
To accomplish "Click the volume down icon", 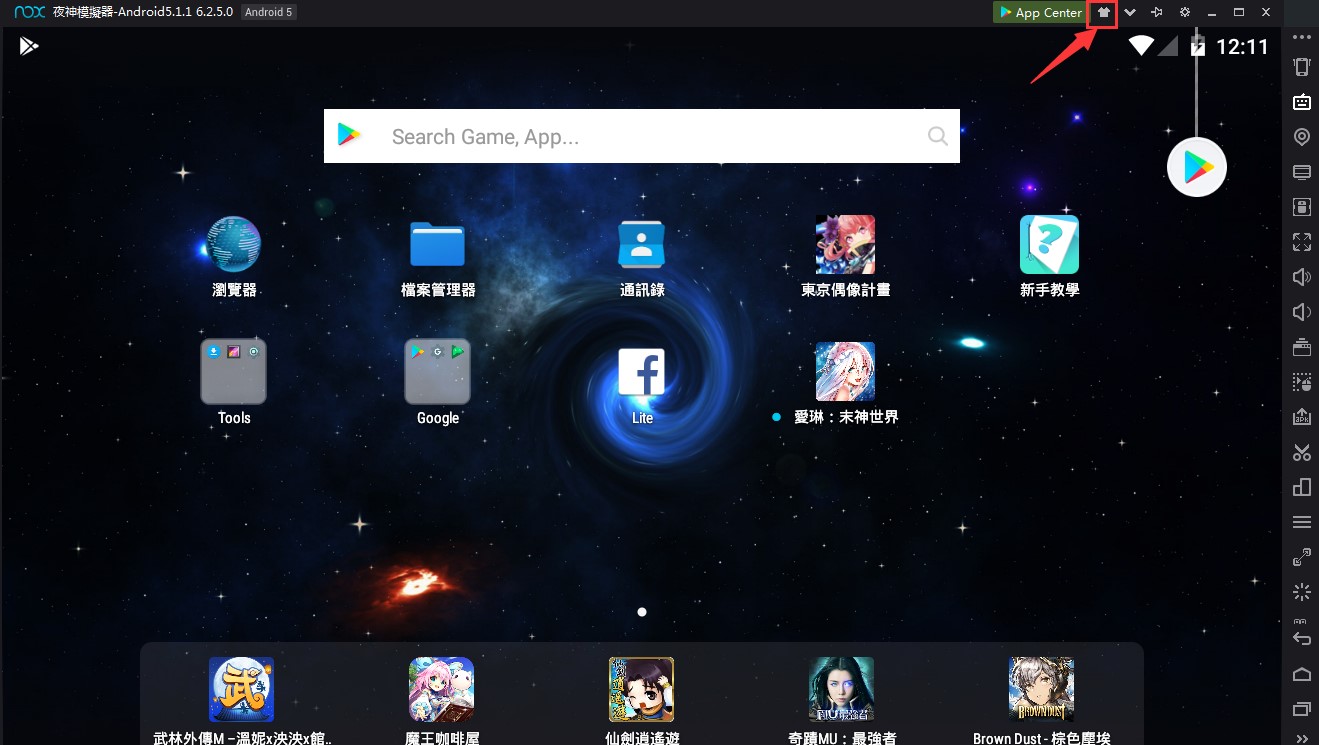I will point(1302,312).
